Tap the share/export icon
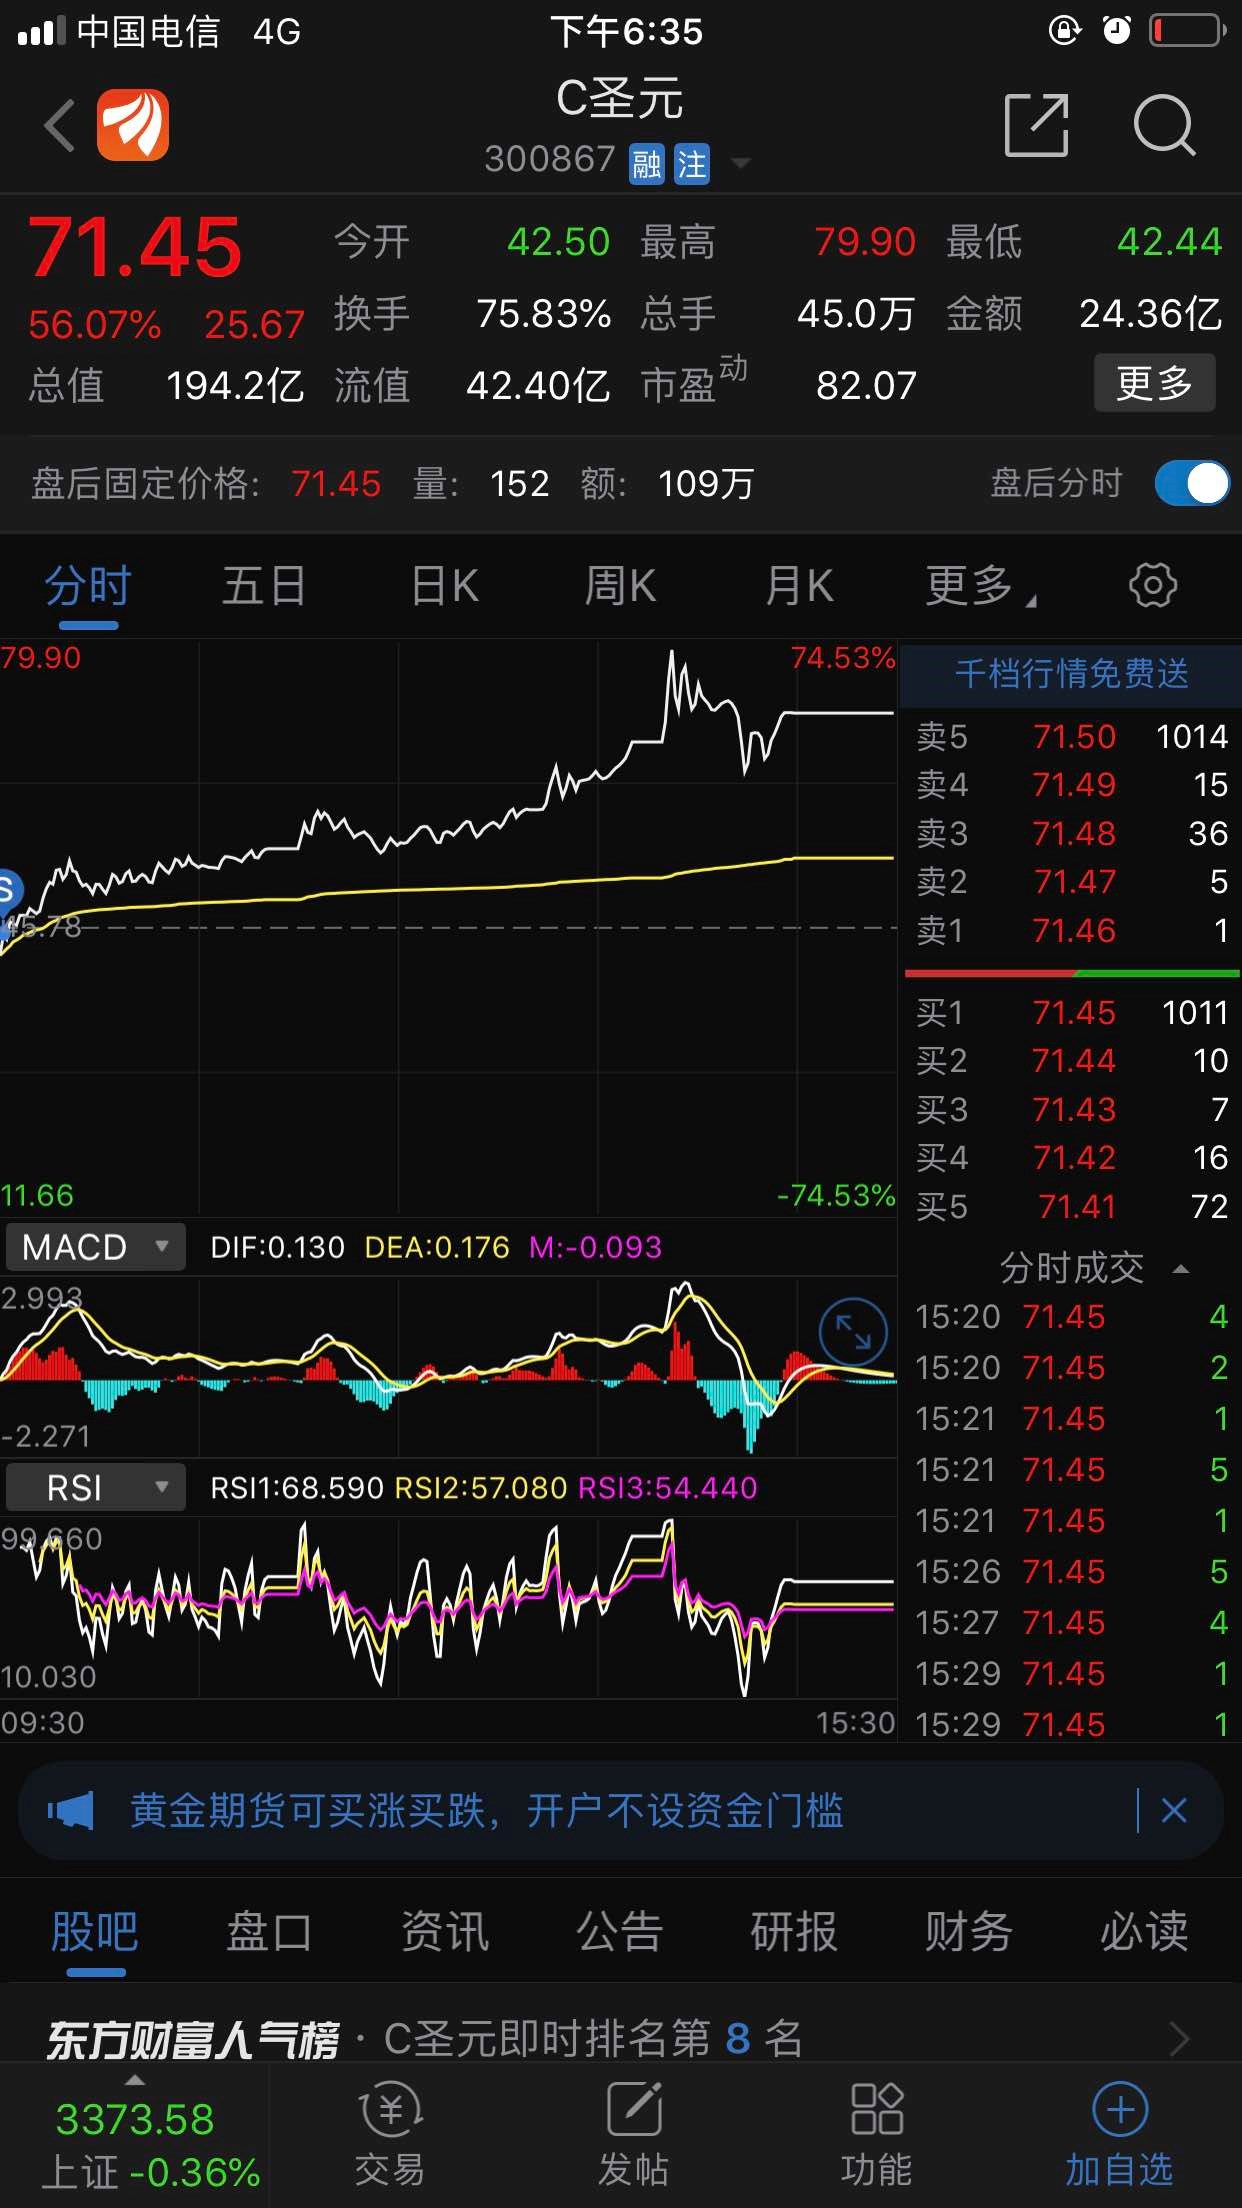Screen dimensions: 1242x2208 tap(1036, 125)
